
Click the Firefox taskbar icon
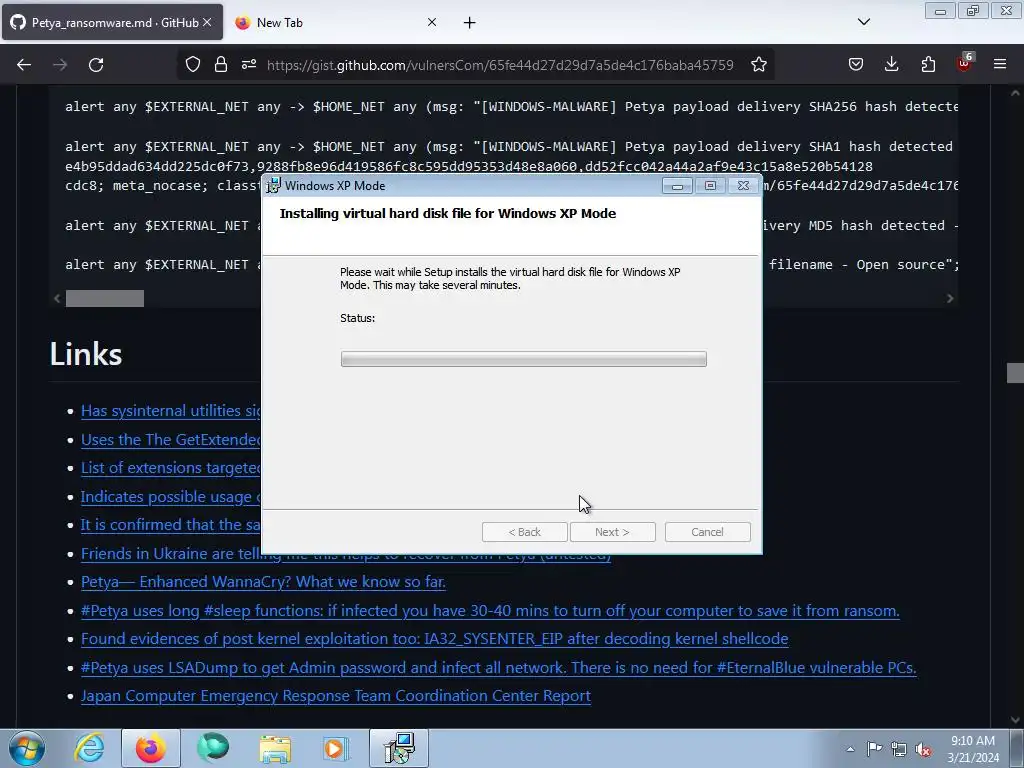click(151, 748)
